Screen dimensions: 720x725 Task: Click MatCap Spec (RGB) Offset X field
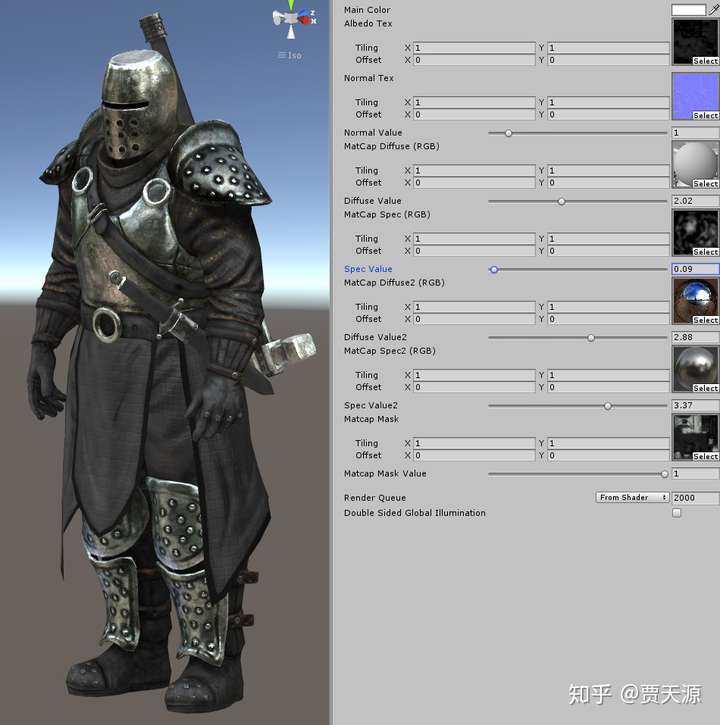tap(474, 251)
